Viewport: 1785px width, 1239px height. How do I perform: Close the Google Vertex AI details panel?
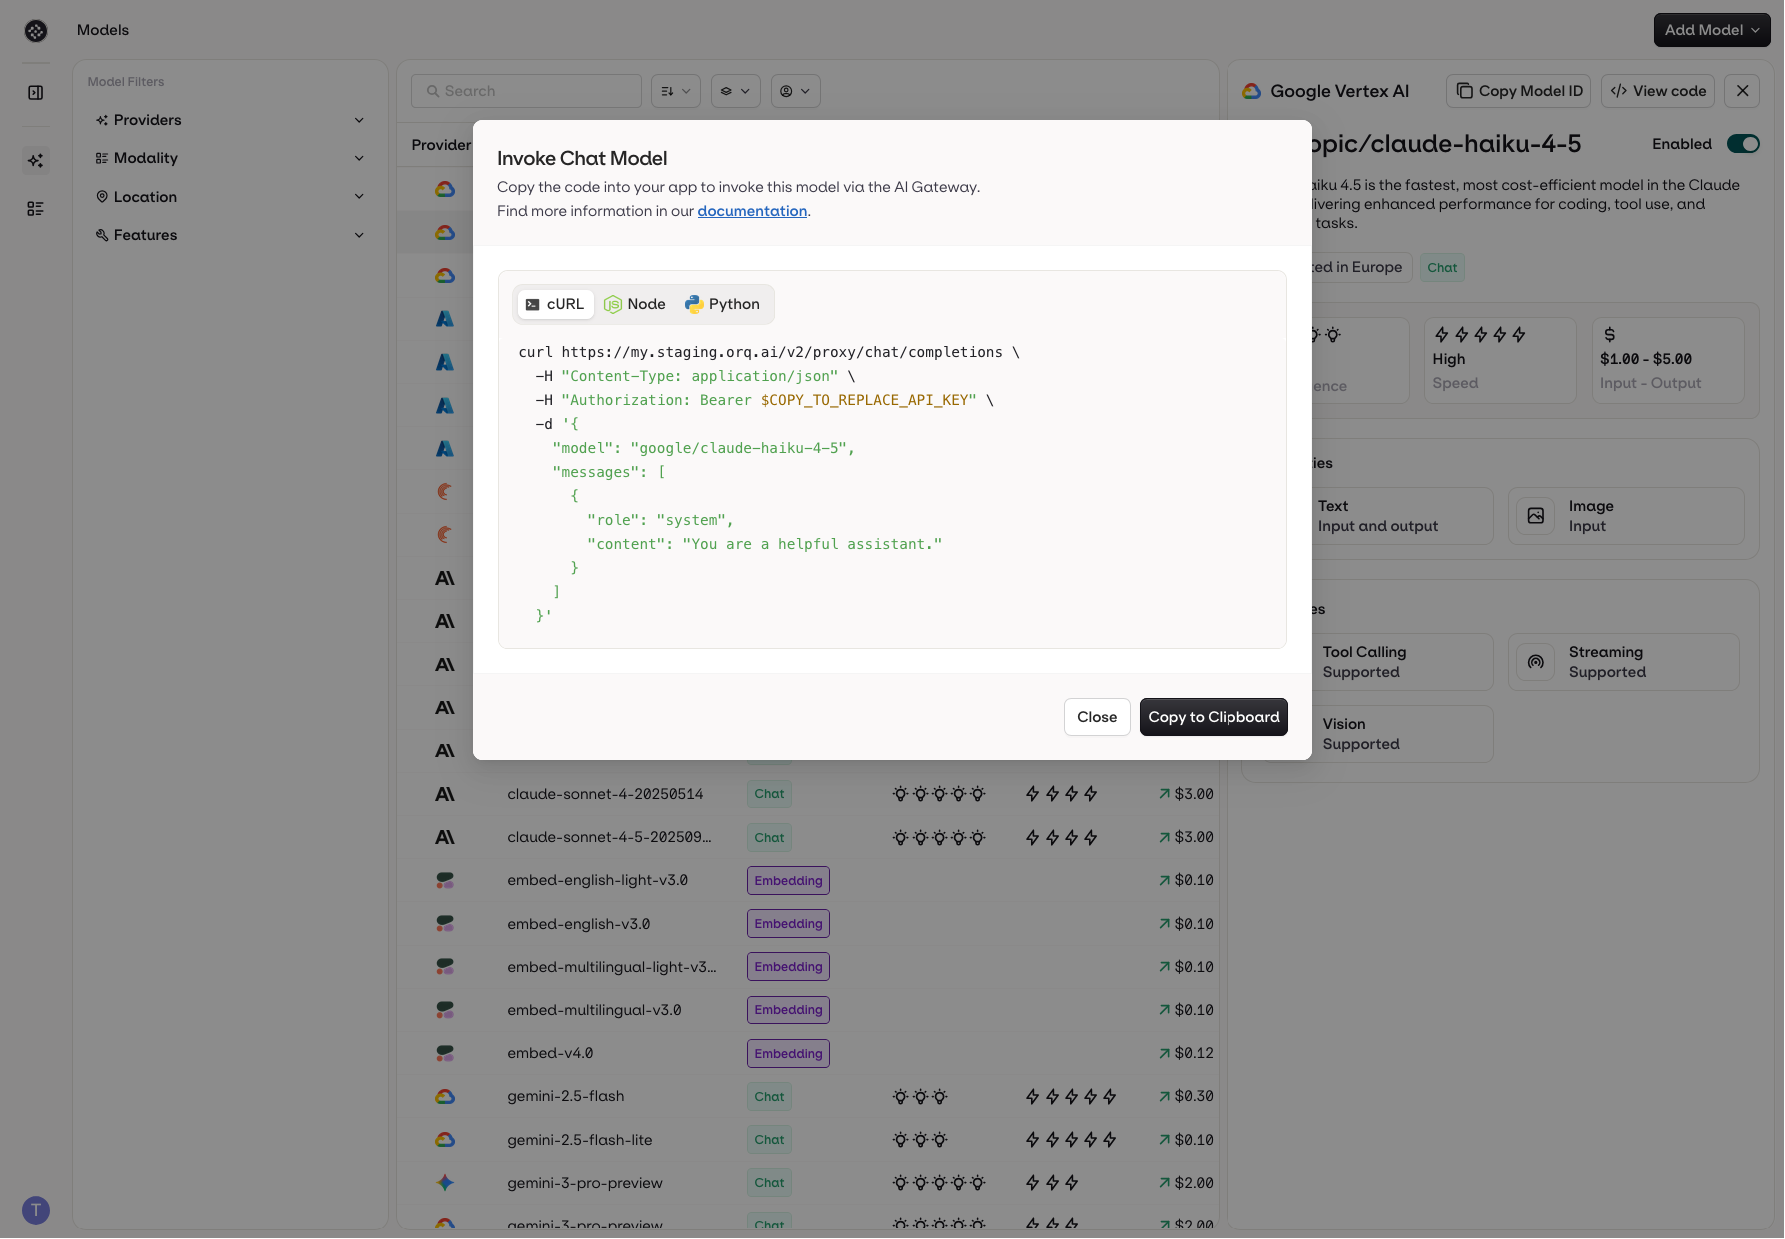pyautogui.click(x=1742, y=91)
